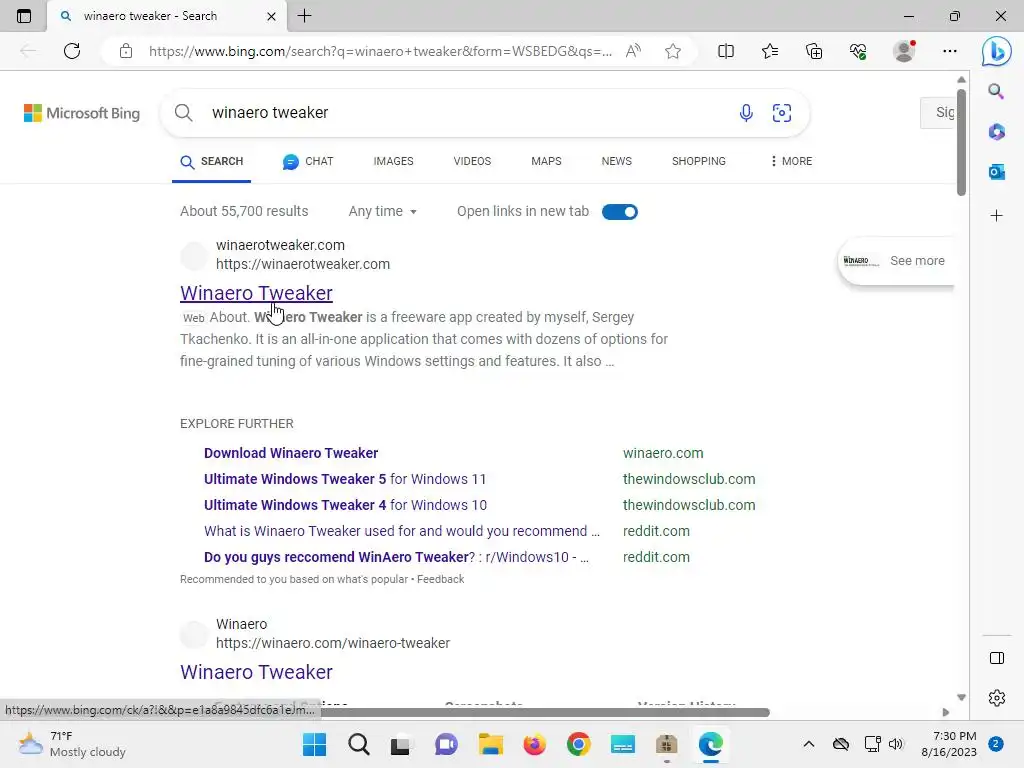Click search magnifier icon in Bing box

click(x=184, y=112)
